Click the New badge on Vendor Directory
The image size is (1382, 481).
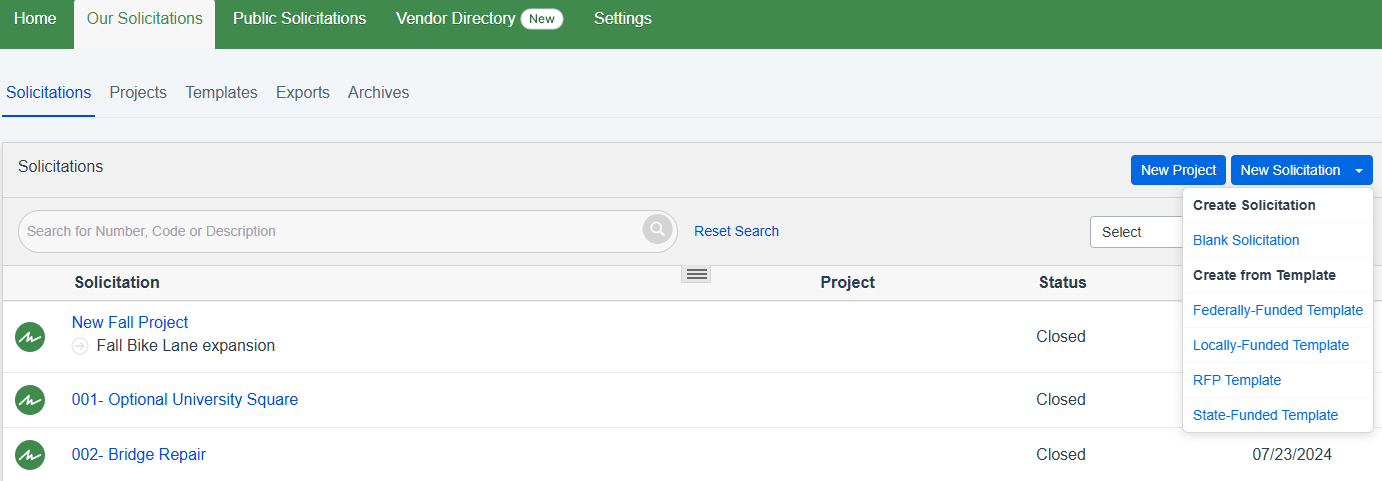click(541, 19)
